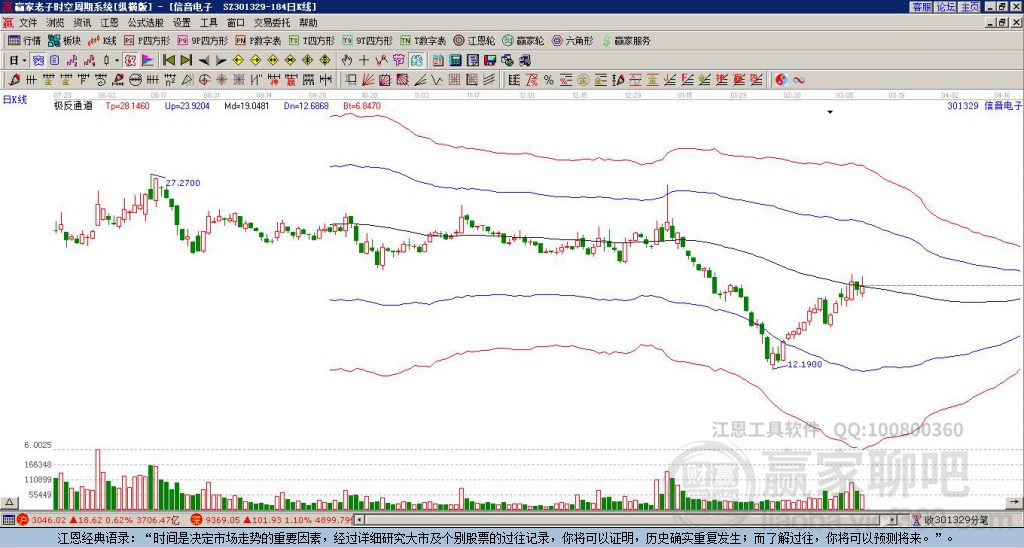1024x548 pixels.
Task: Click the jump-to-last bar icon
Action: tap(186, 61)
